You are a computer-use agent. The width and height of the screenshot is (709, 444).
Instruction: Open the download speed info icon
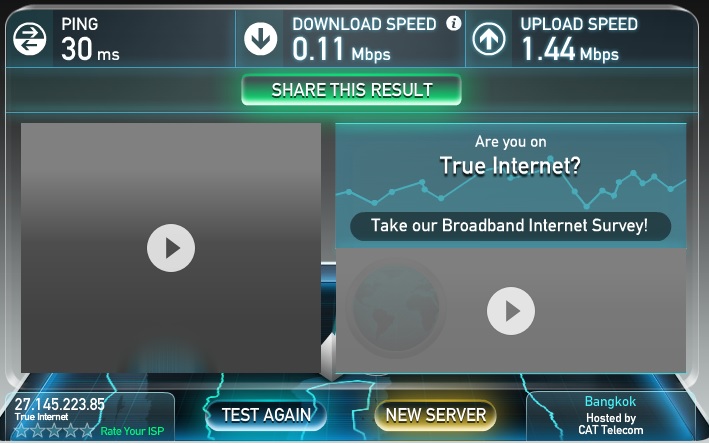click(x=454, y=23)
